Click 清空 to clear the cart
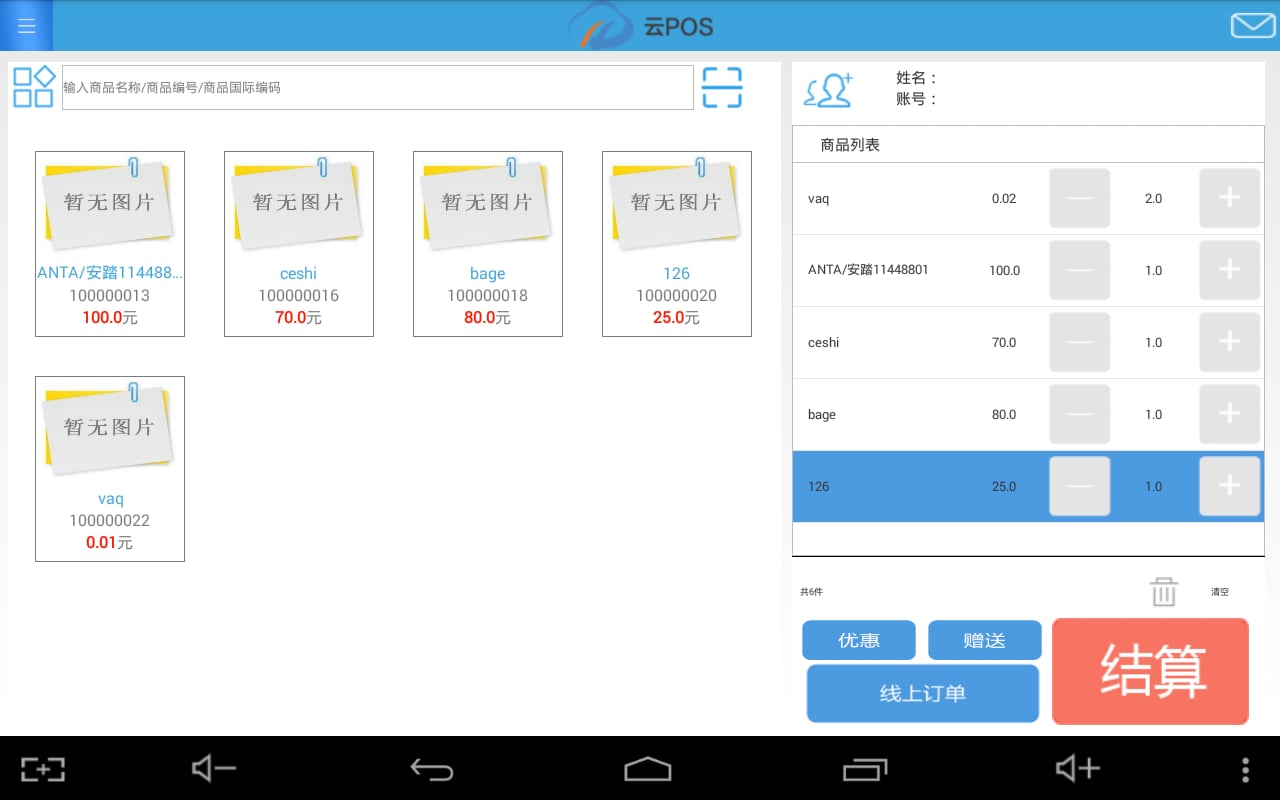Image resolution: width=1280 pixels, height=800 pixels. point(1220,592)
